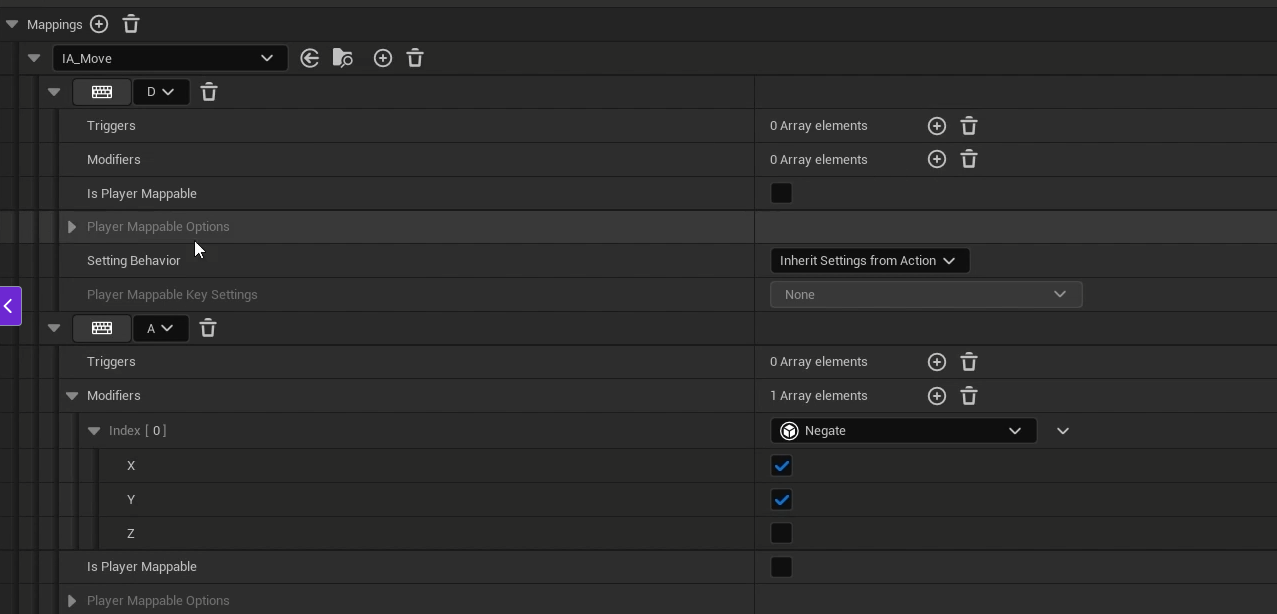Open element options chevron beside Negate
This screenshot has width=1277, height=614.
pyautogui.click(x=1063, y=431)
